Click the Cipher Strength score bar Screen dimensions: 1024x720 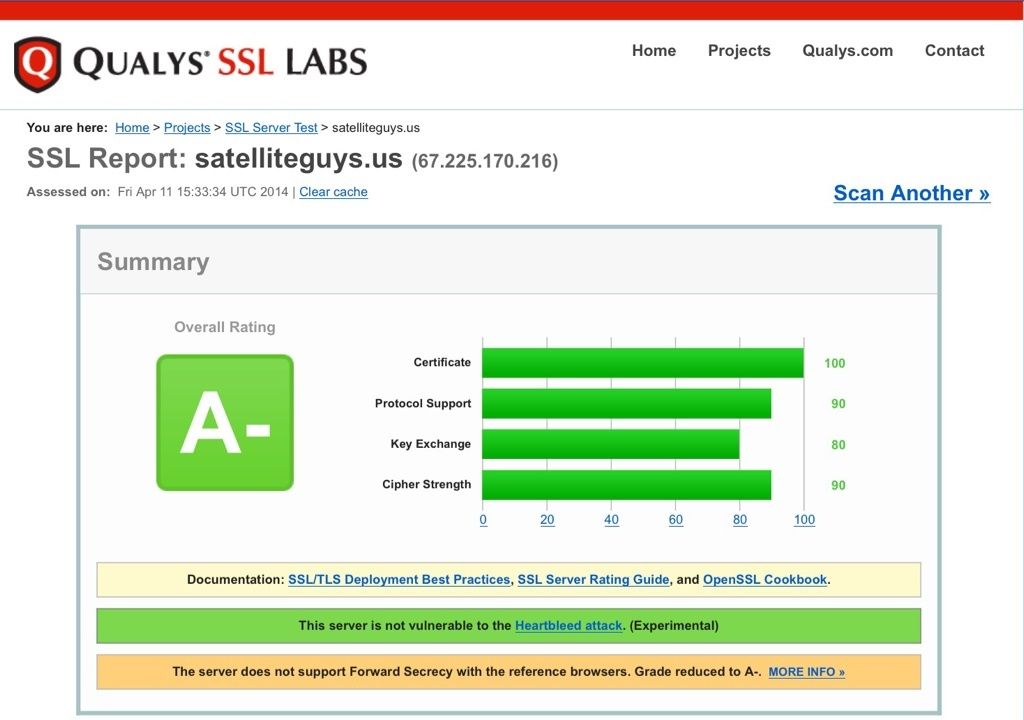(x=626, y=485)
